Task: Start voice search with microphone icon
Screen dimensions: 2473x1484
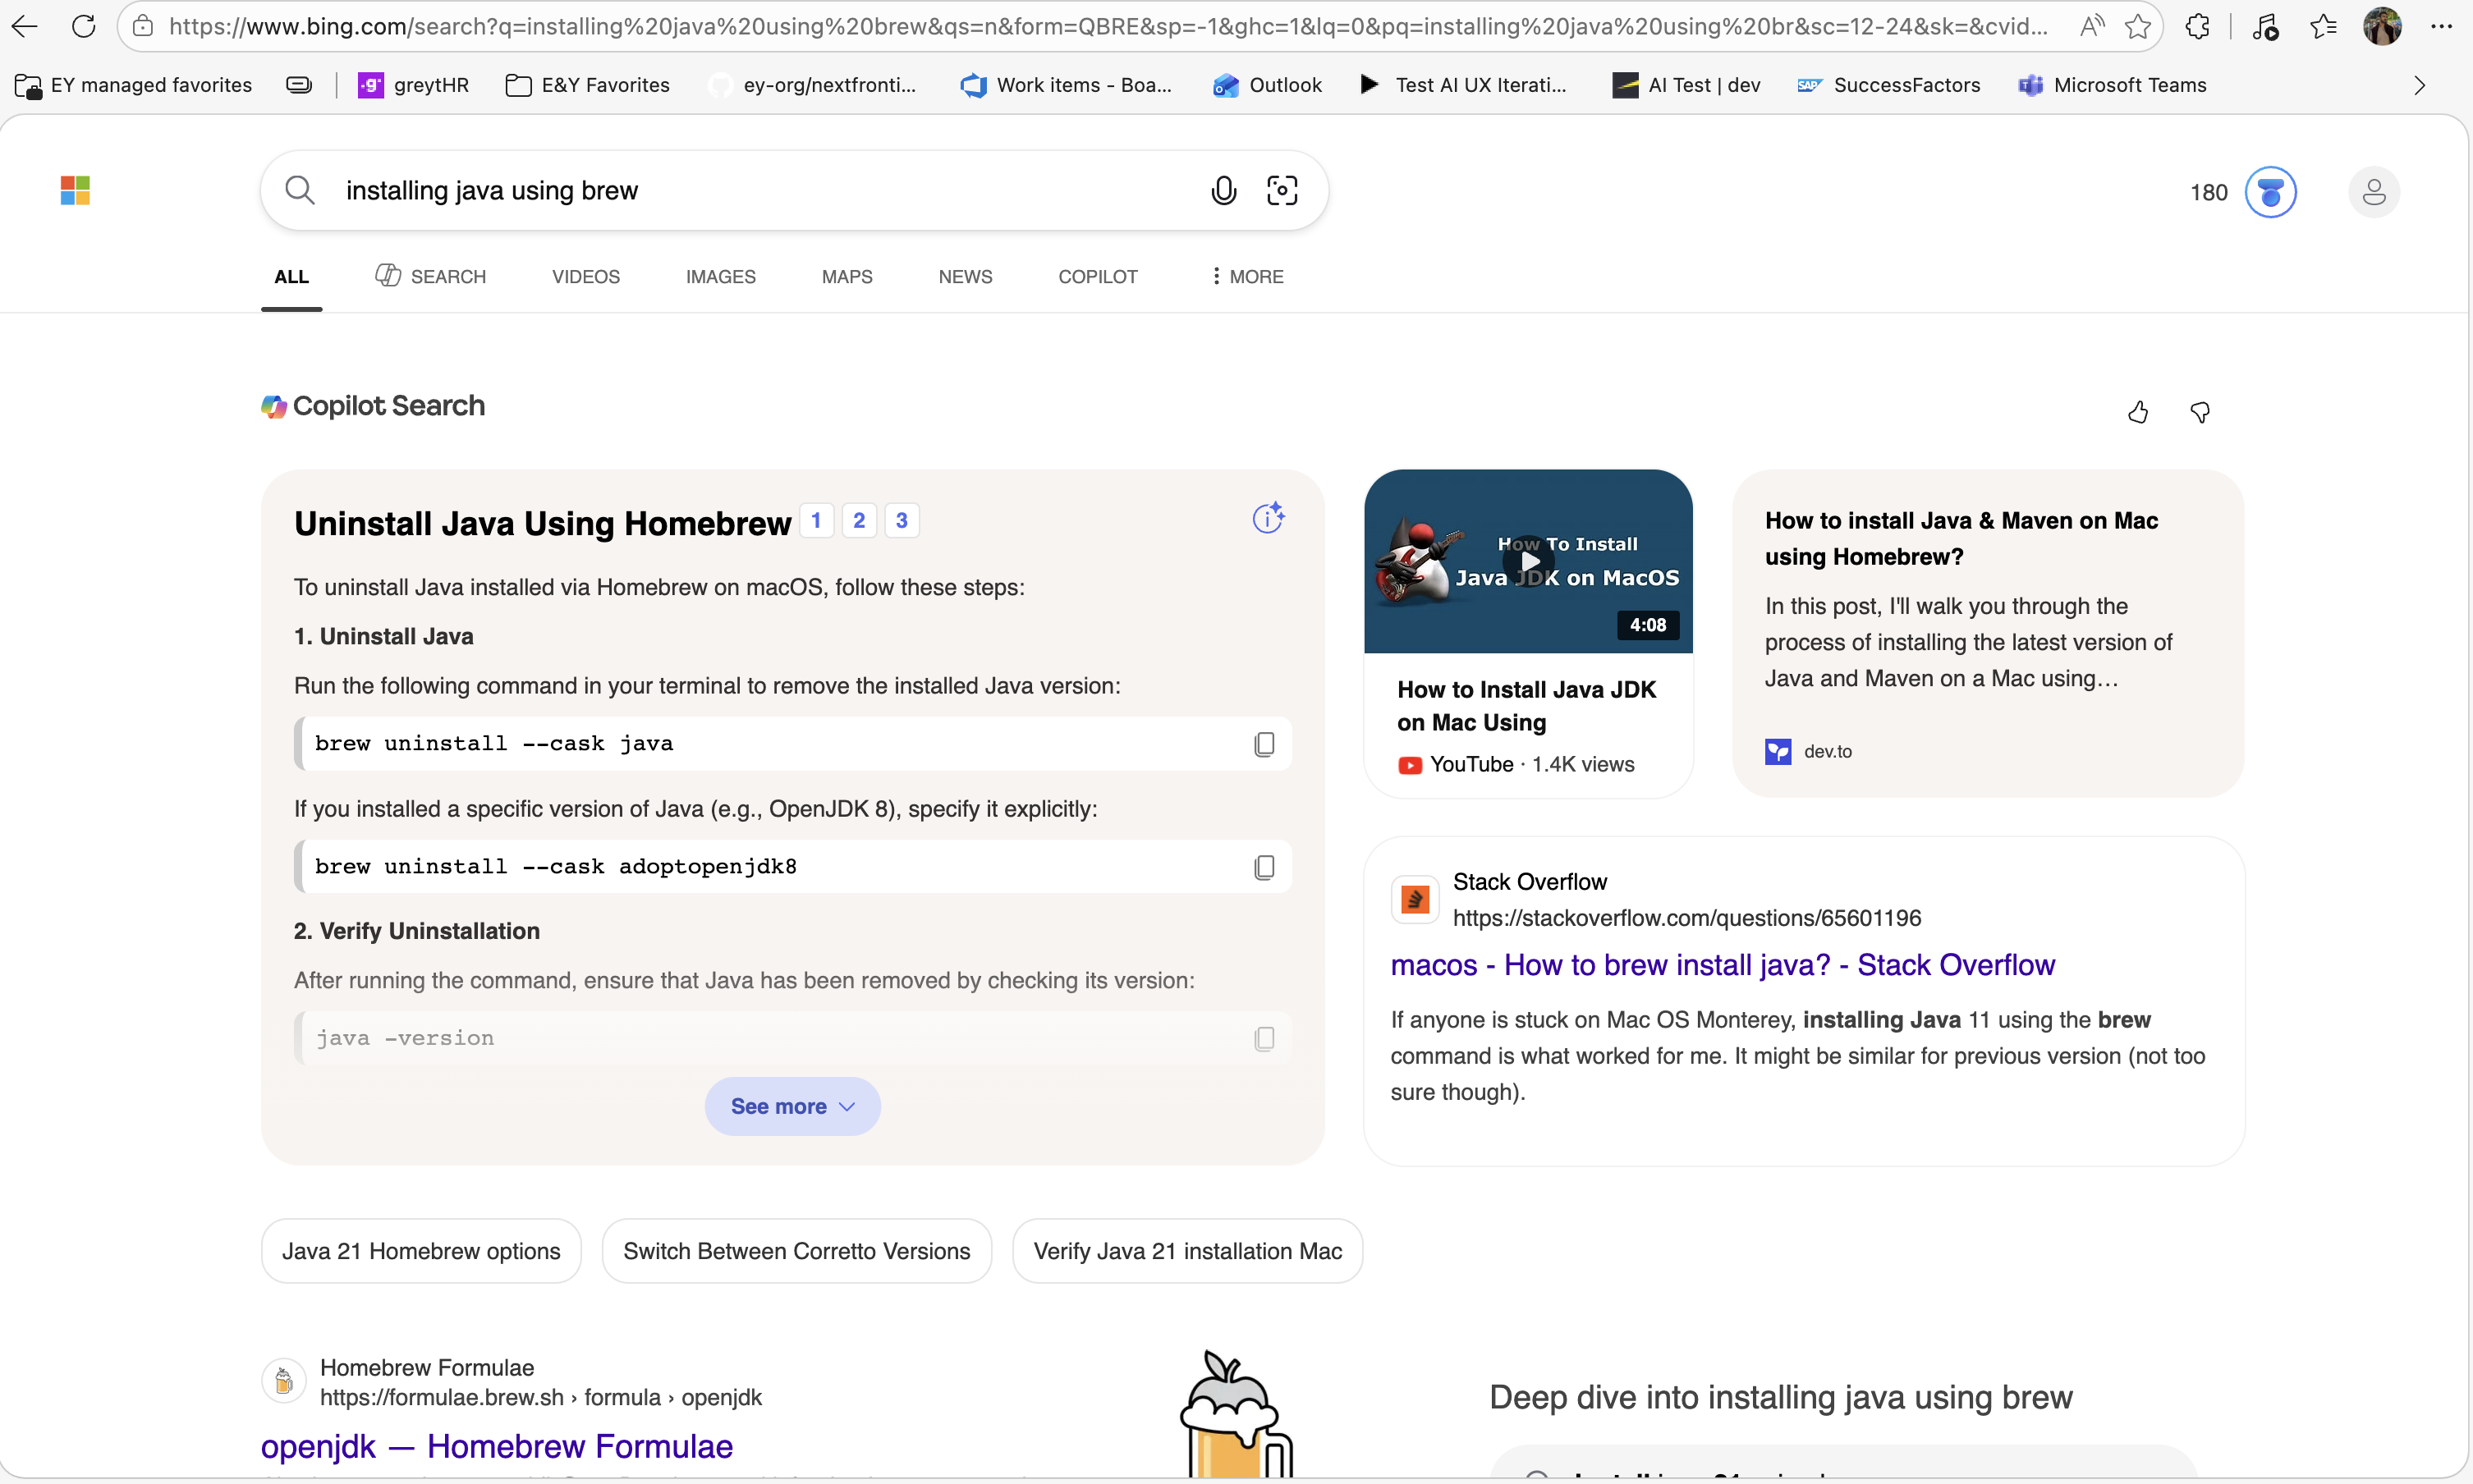Action: point(1224,190)
